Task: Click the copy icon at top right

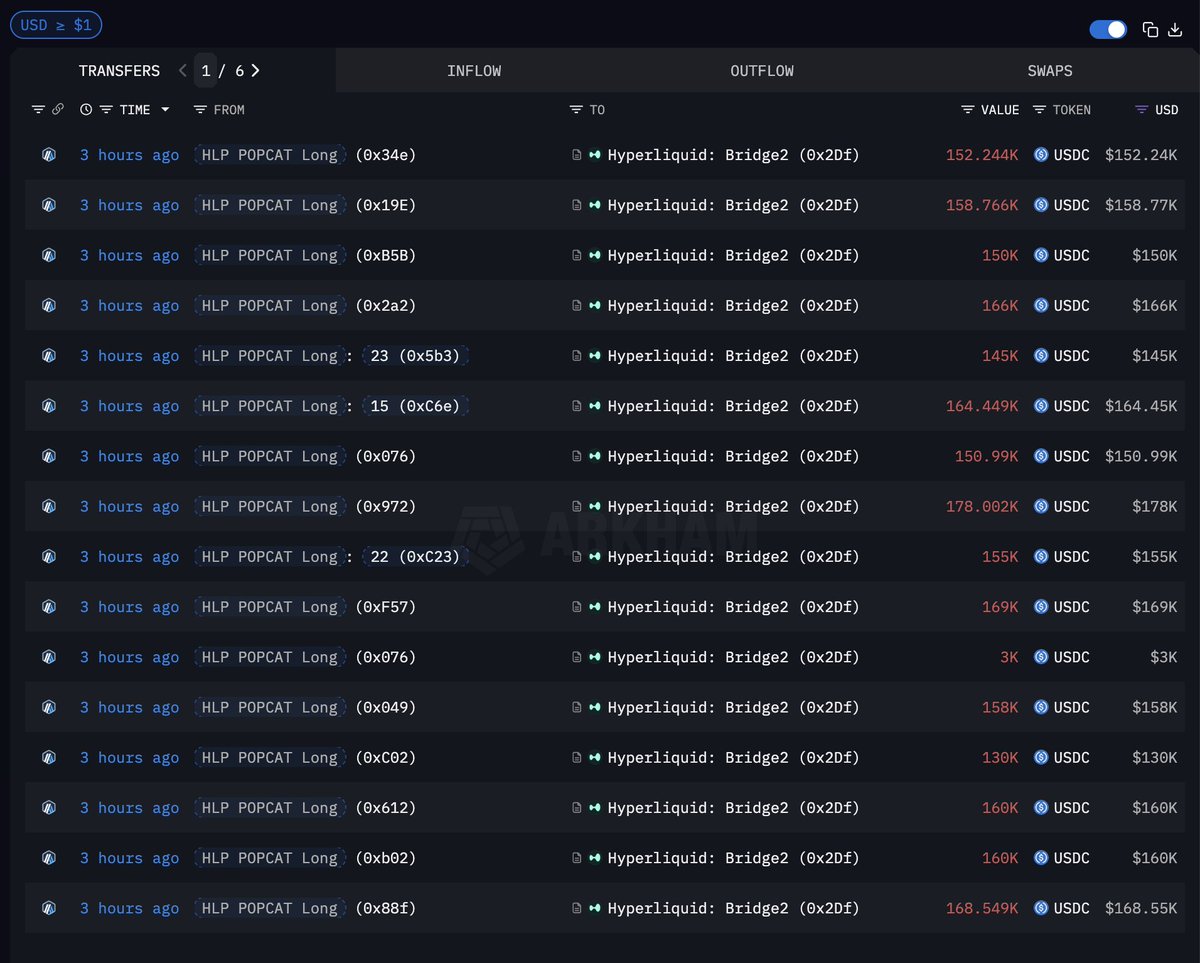Action: [x=1150, y=30]
